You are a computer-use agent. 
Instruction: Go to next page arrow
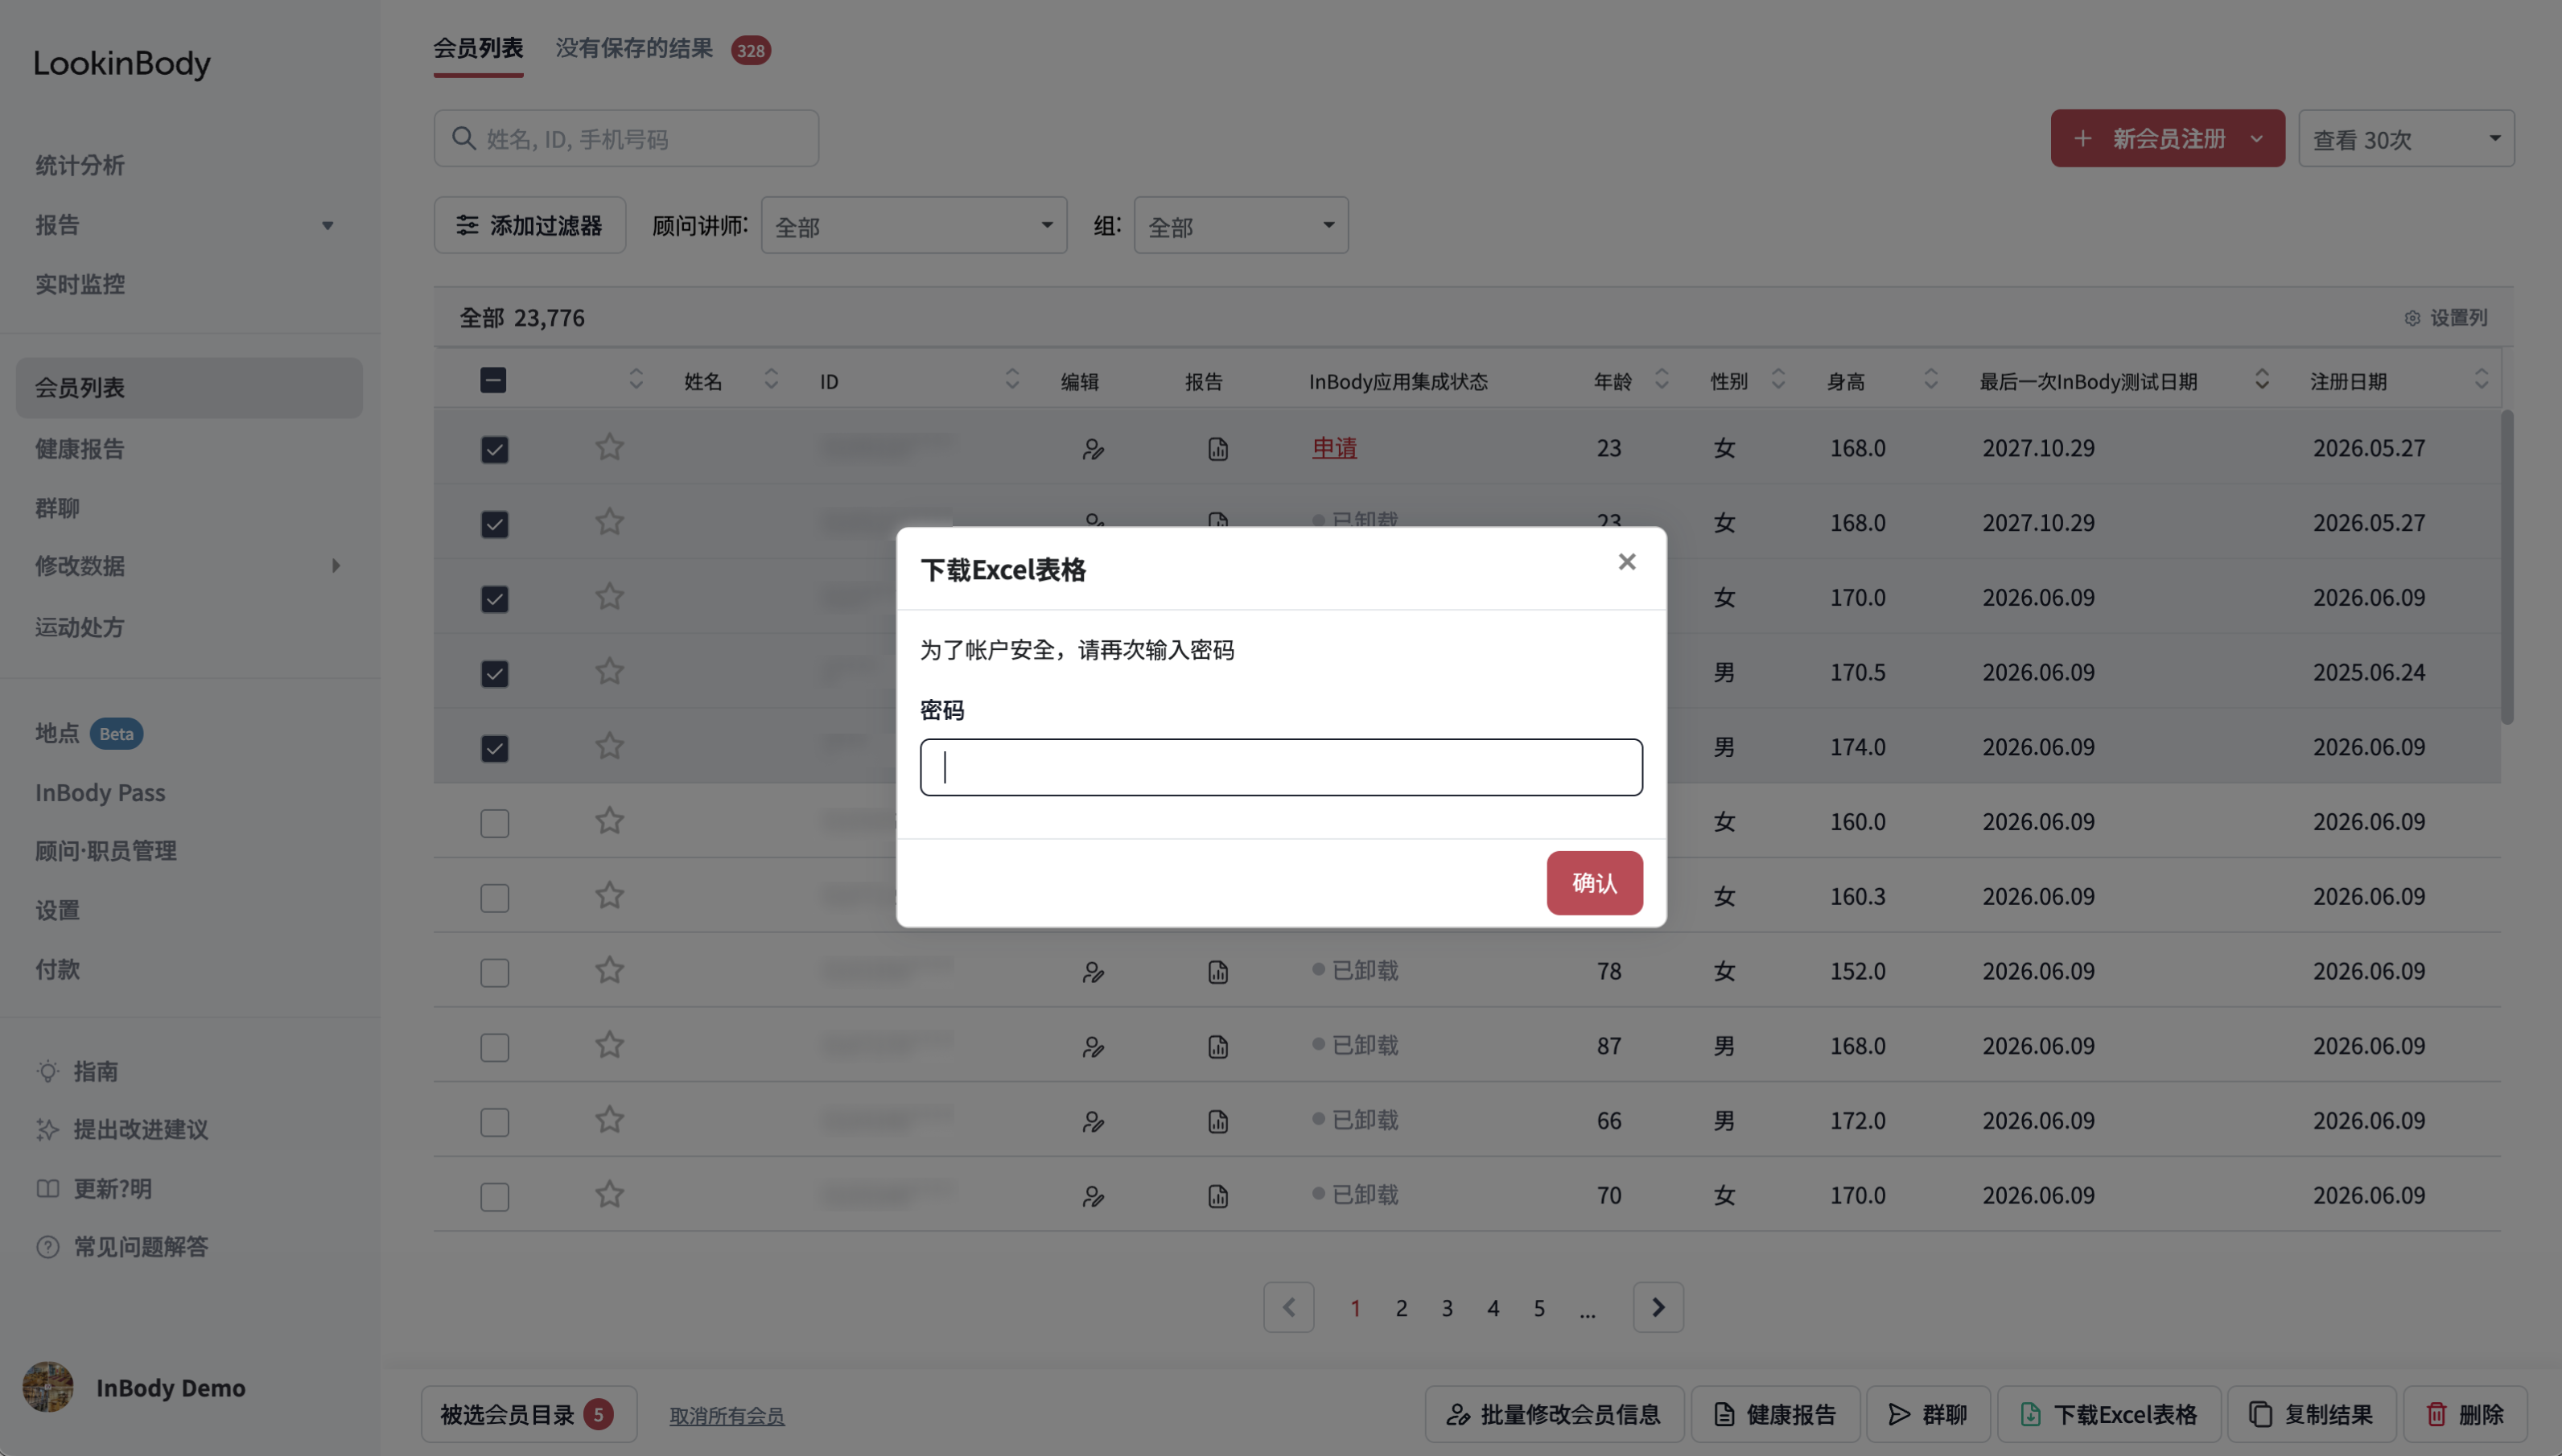[x=1658, y=1307]
